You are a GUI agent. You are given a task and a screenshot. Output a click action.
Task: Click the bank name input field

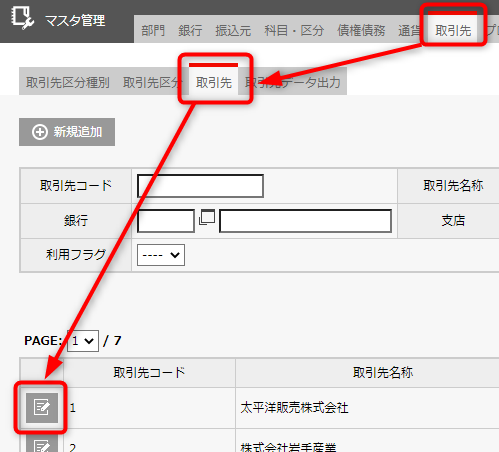(305, 221)
